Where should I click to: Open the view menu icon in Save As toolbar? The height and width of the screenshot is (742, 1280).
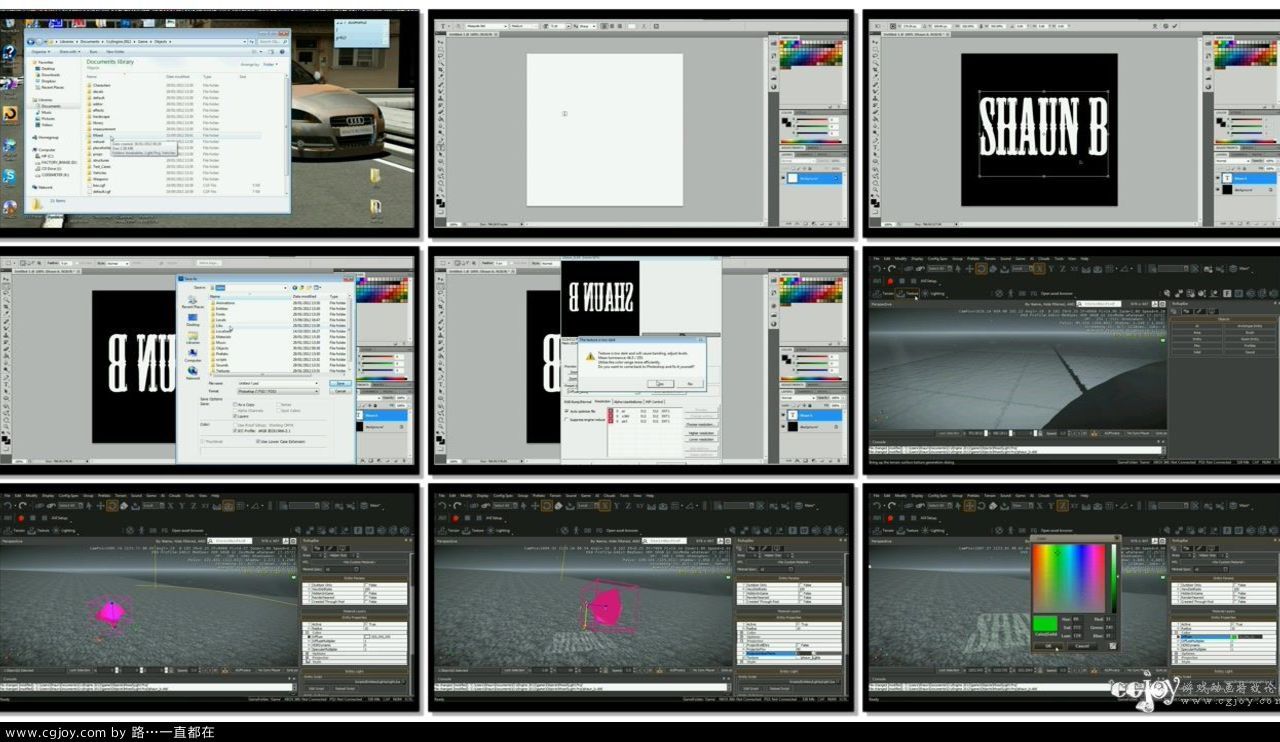click(x=317, y=288)
